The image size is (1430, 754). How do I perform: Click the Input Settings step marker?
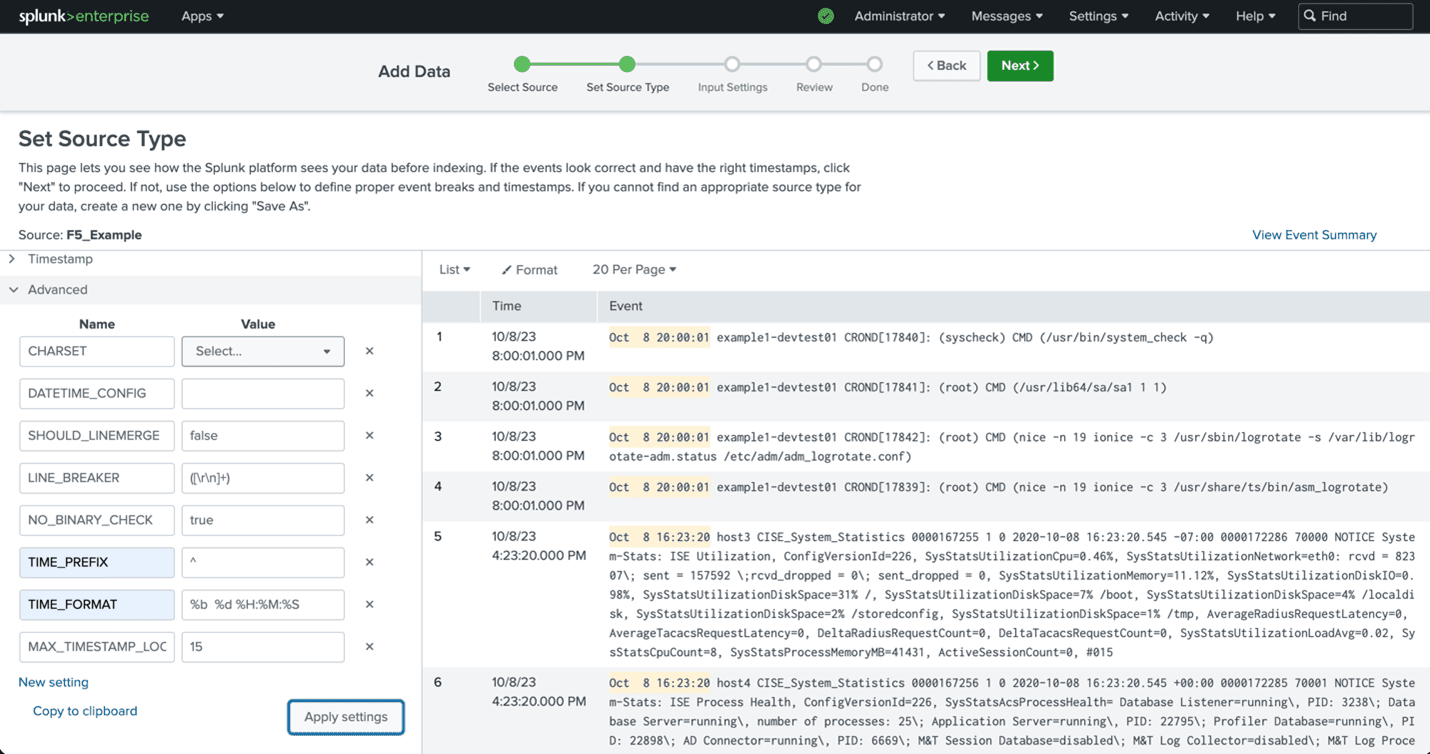pyautogui.click(x=732, y=65)
